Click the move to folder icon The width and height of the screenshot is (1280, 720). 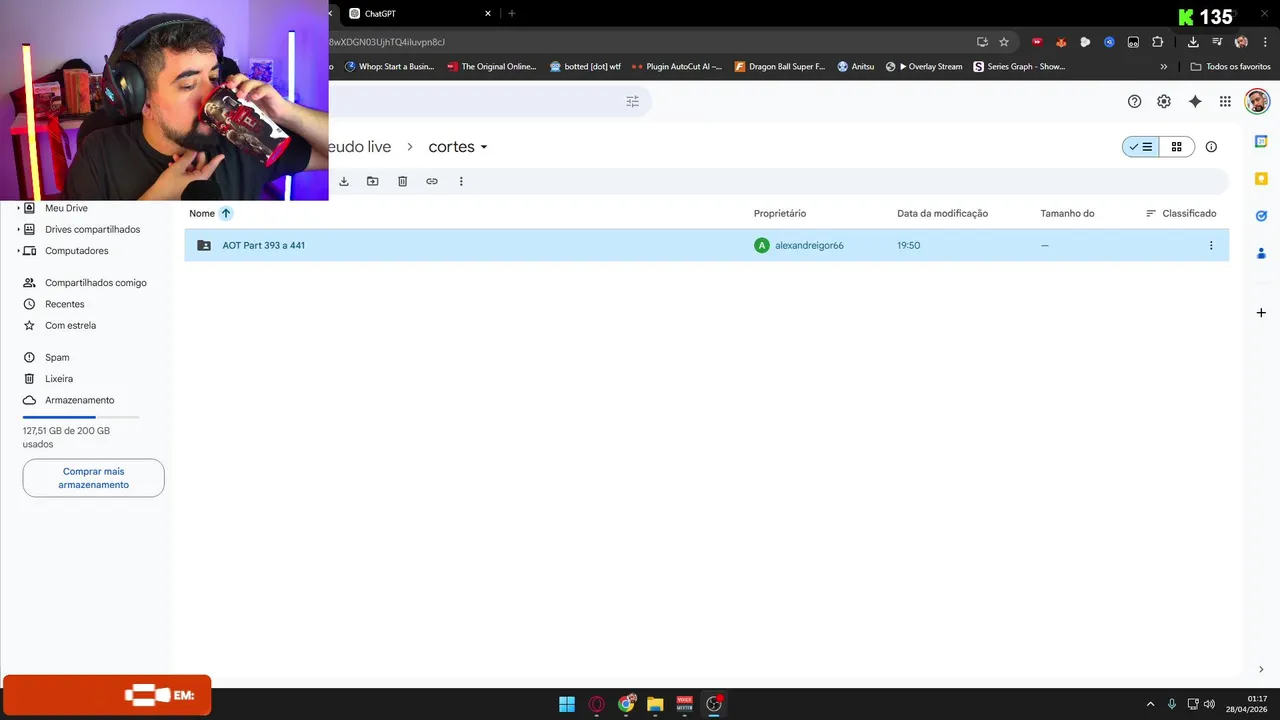click(x=373, y=181)
